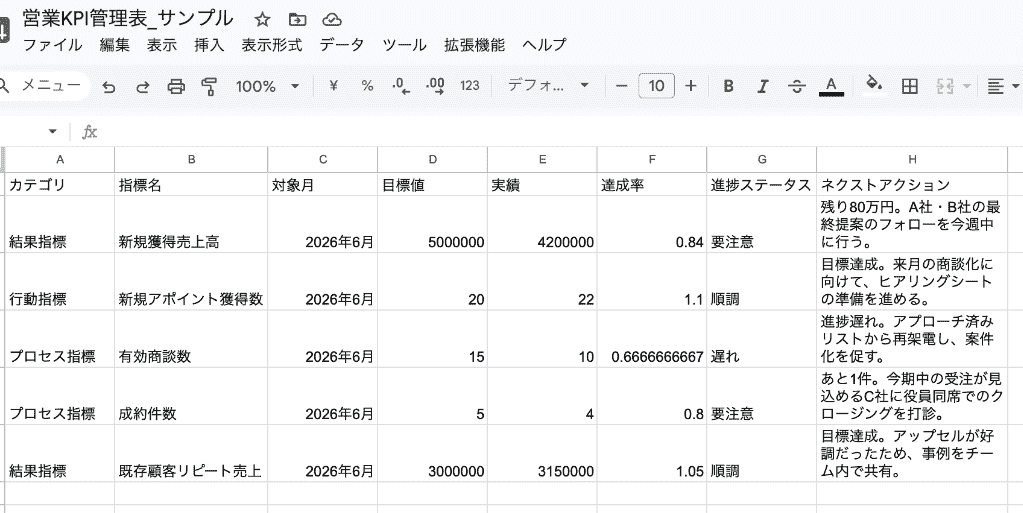The width and height of the screenshot is (1023, 513).
Task: Open the fill color bucket
Action: point(874,84)
